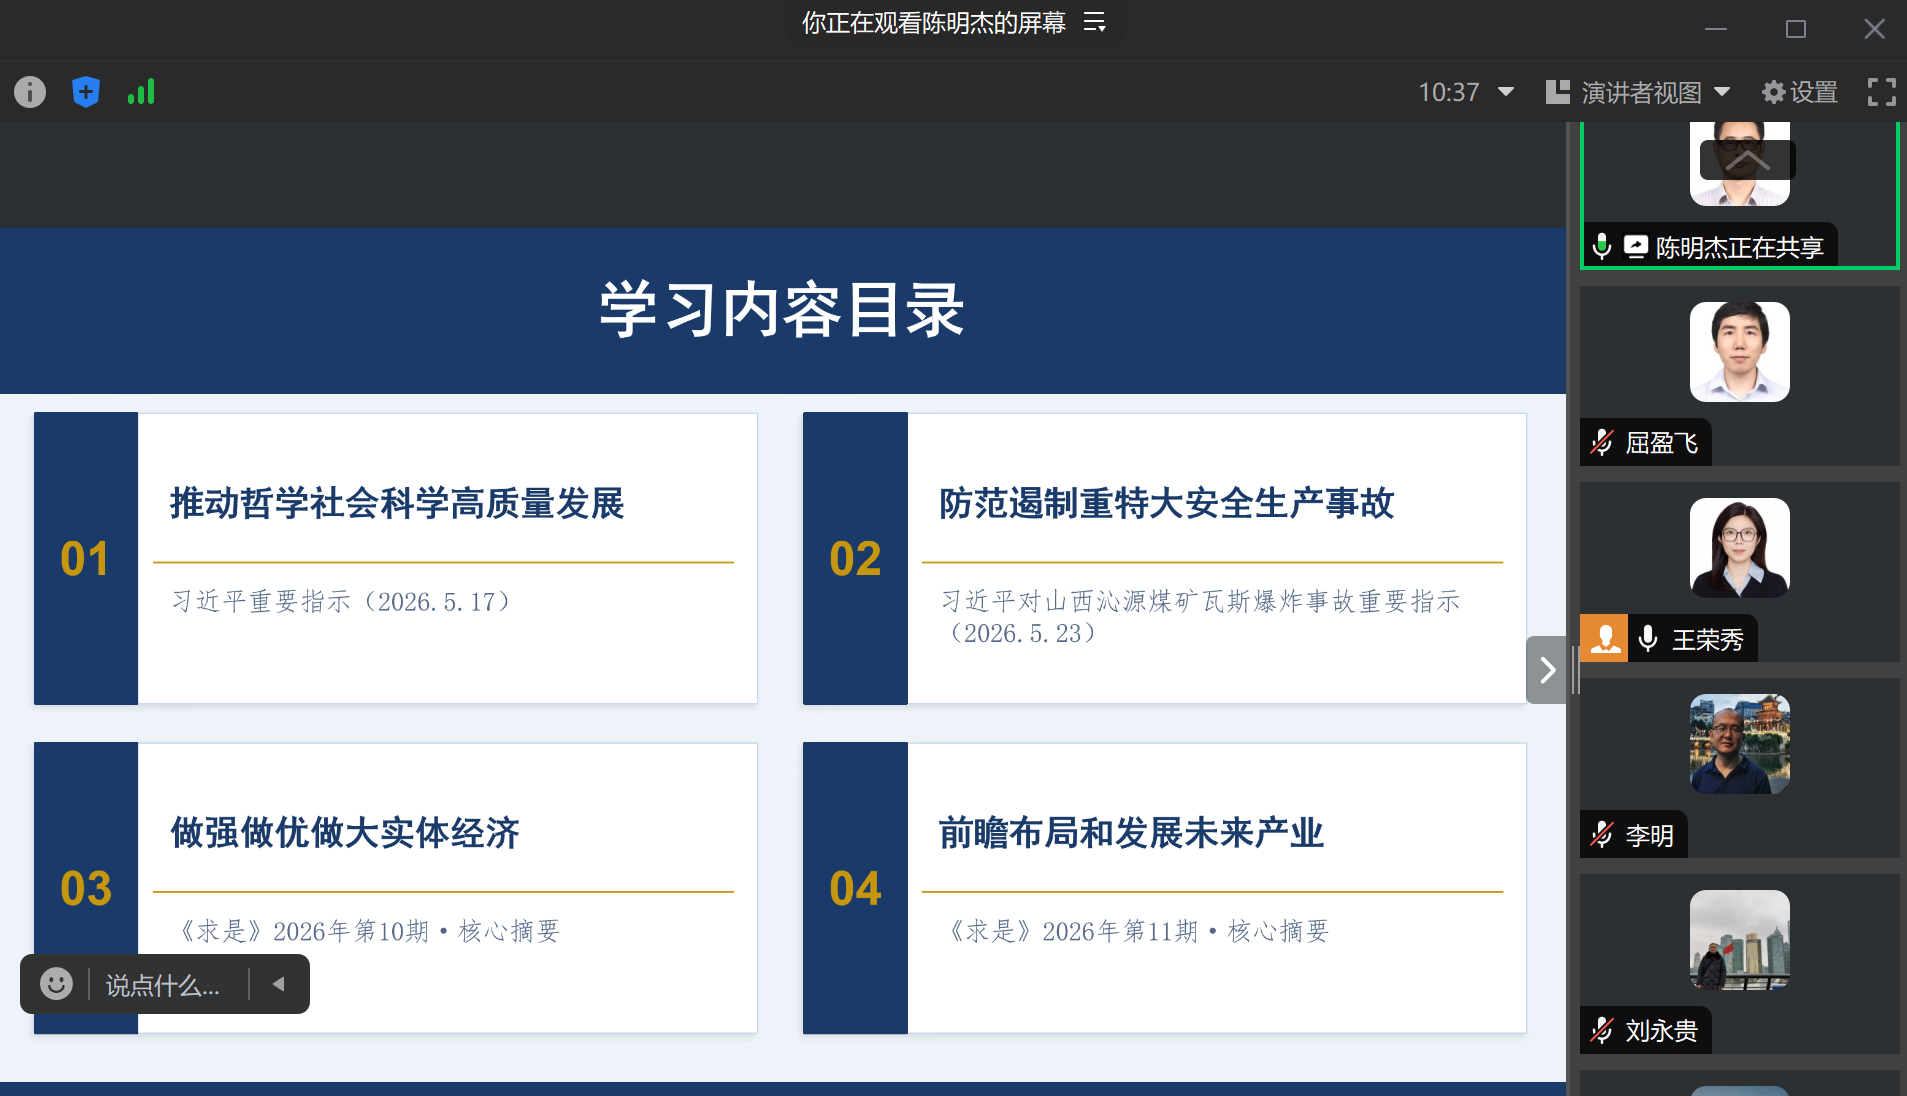Toggle the muted microphone icon for 李明

tap(1602, 834)
